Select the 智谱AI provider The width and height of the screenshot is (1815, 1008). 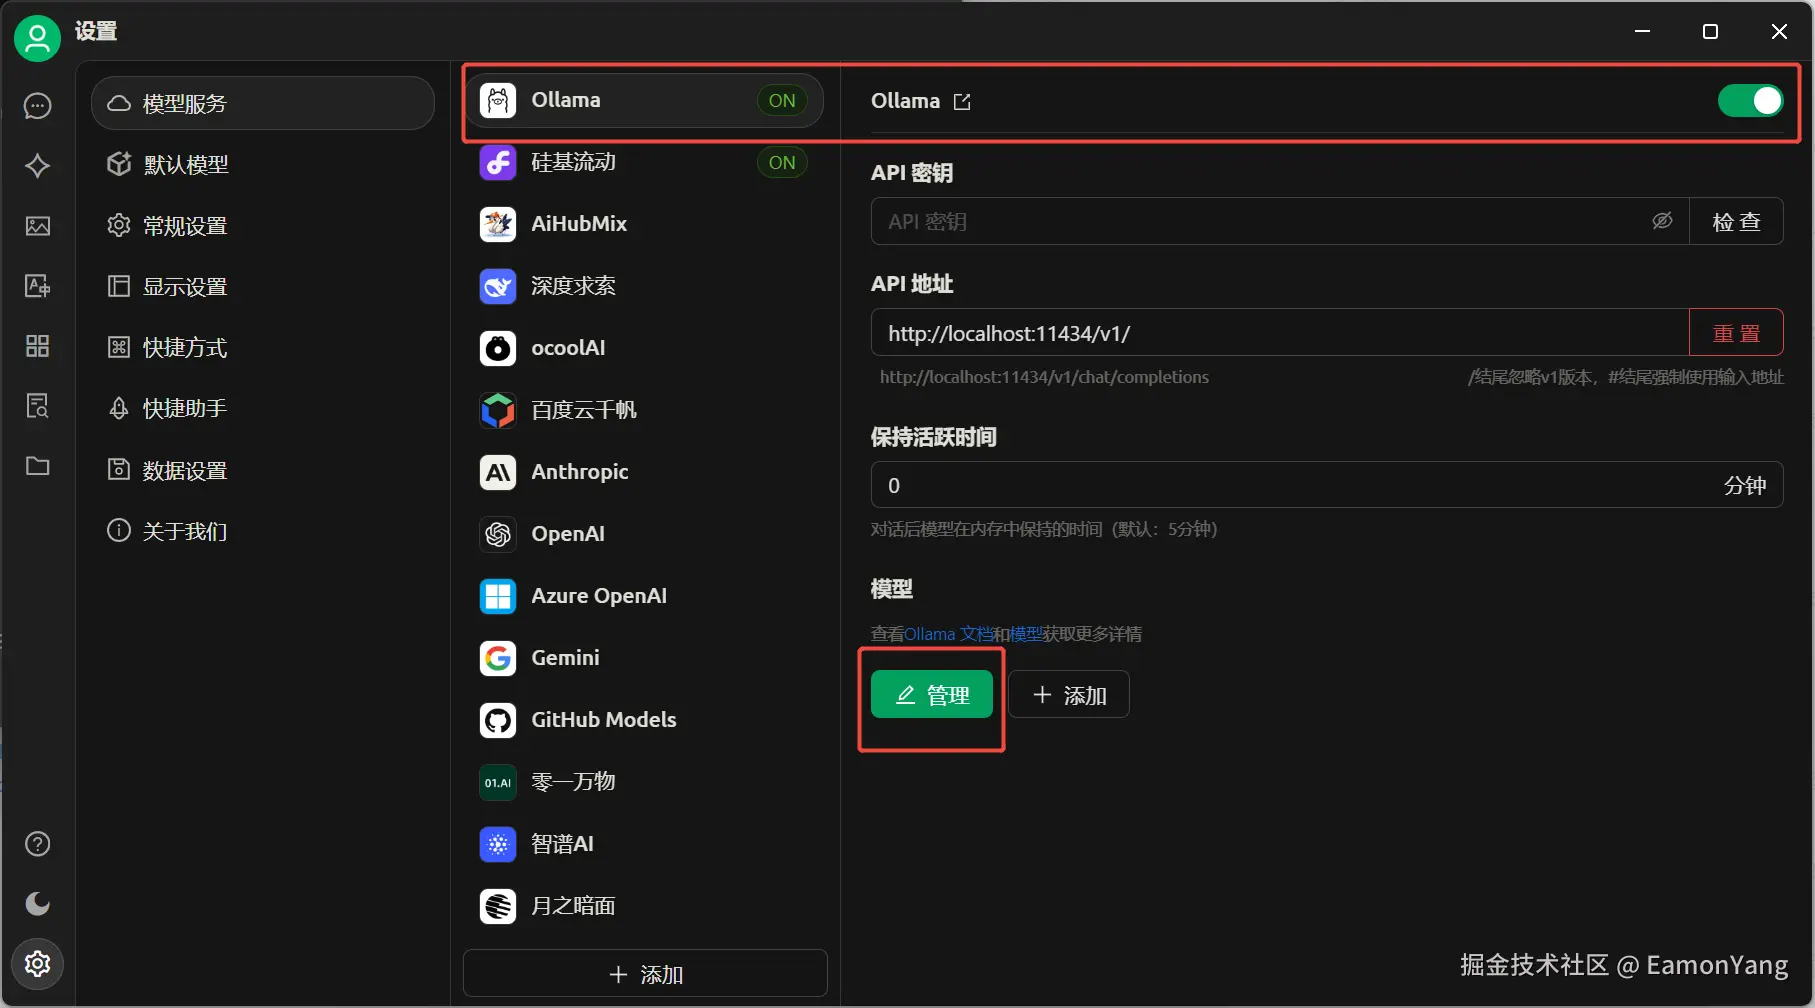tap(645, 844)
